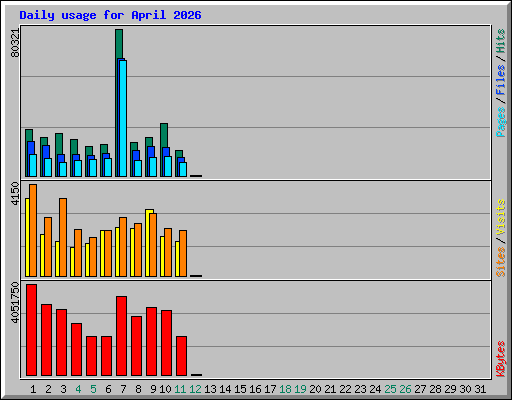
Task: Click day 20 on the x-axis
Action: [315, 389]
